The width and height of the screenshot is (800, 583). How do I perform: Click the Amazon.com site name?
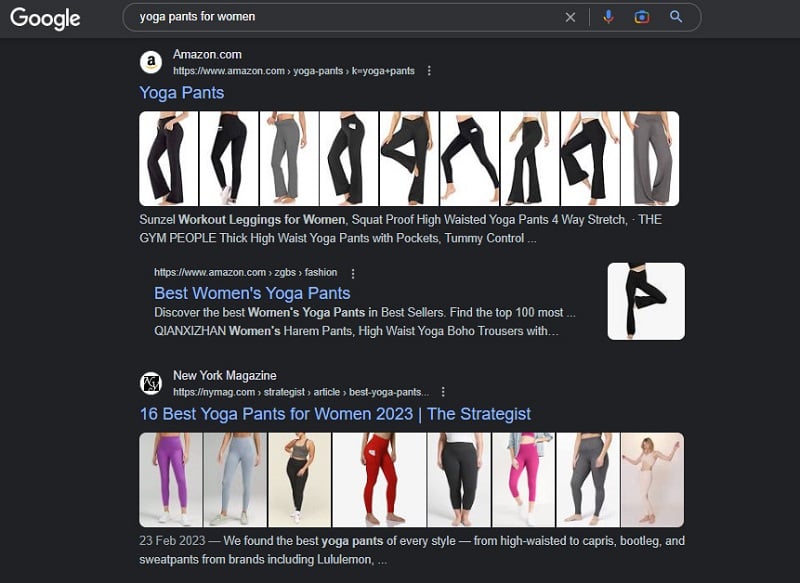click(207, 55)
